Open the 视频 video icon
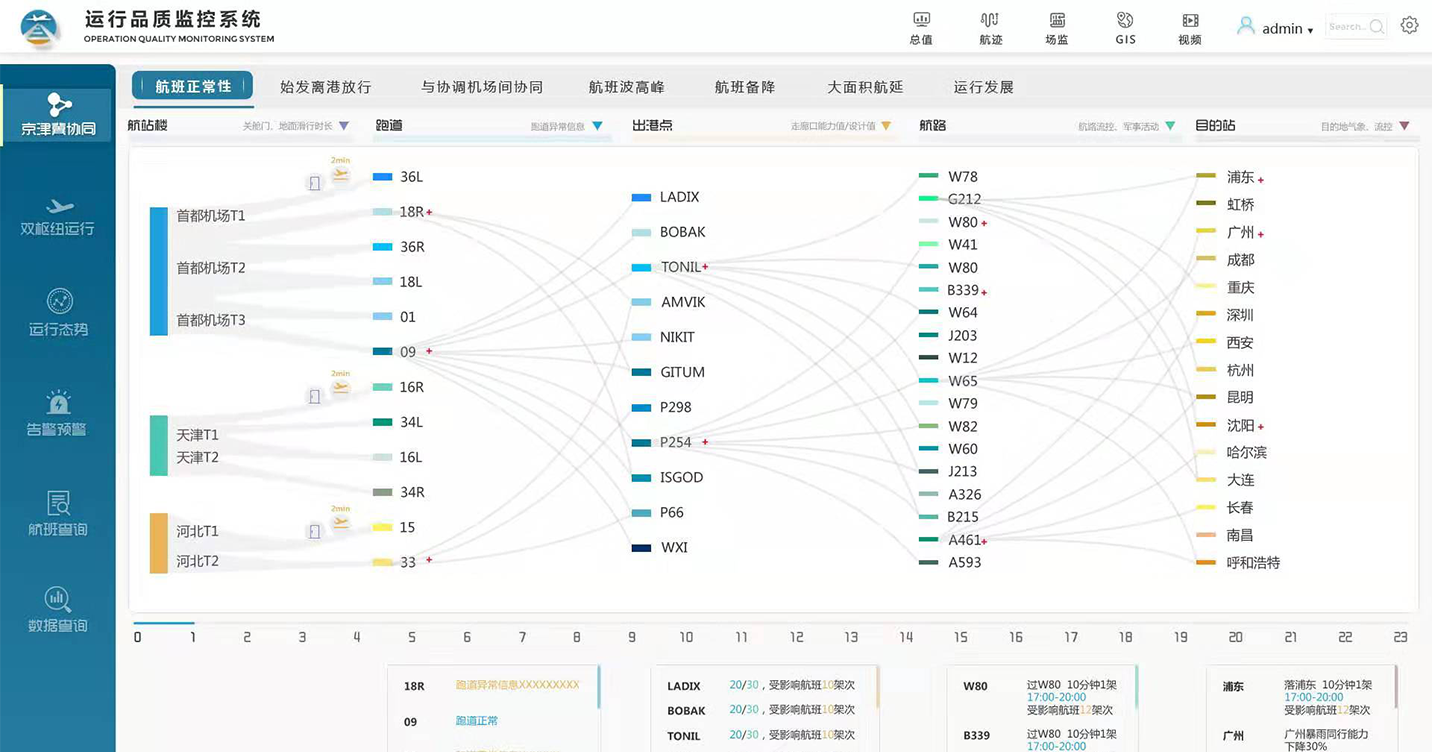Viewport: 1432px width, 752px height. click(1190, 27)
